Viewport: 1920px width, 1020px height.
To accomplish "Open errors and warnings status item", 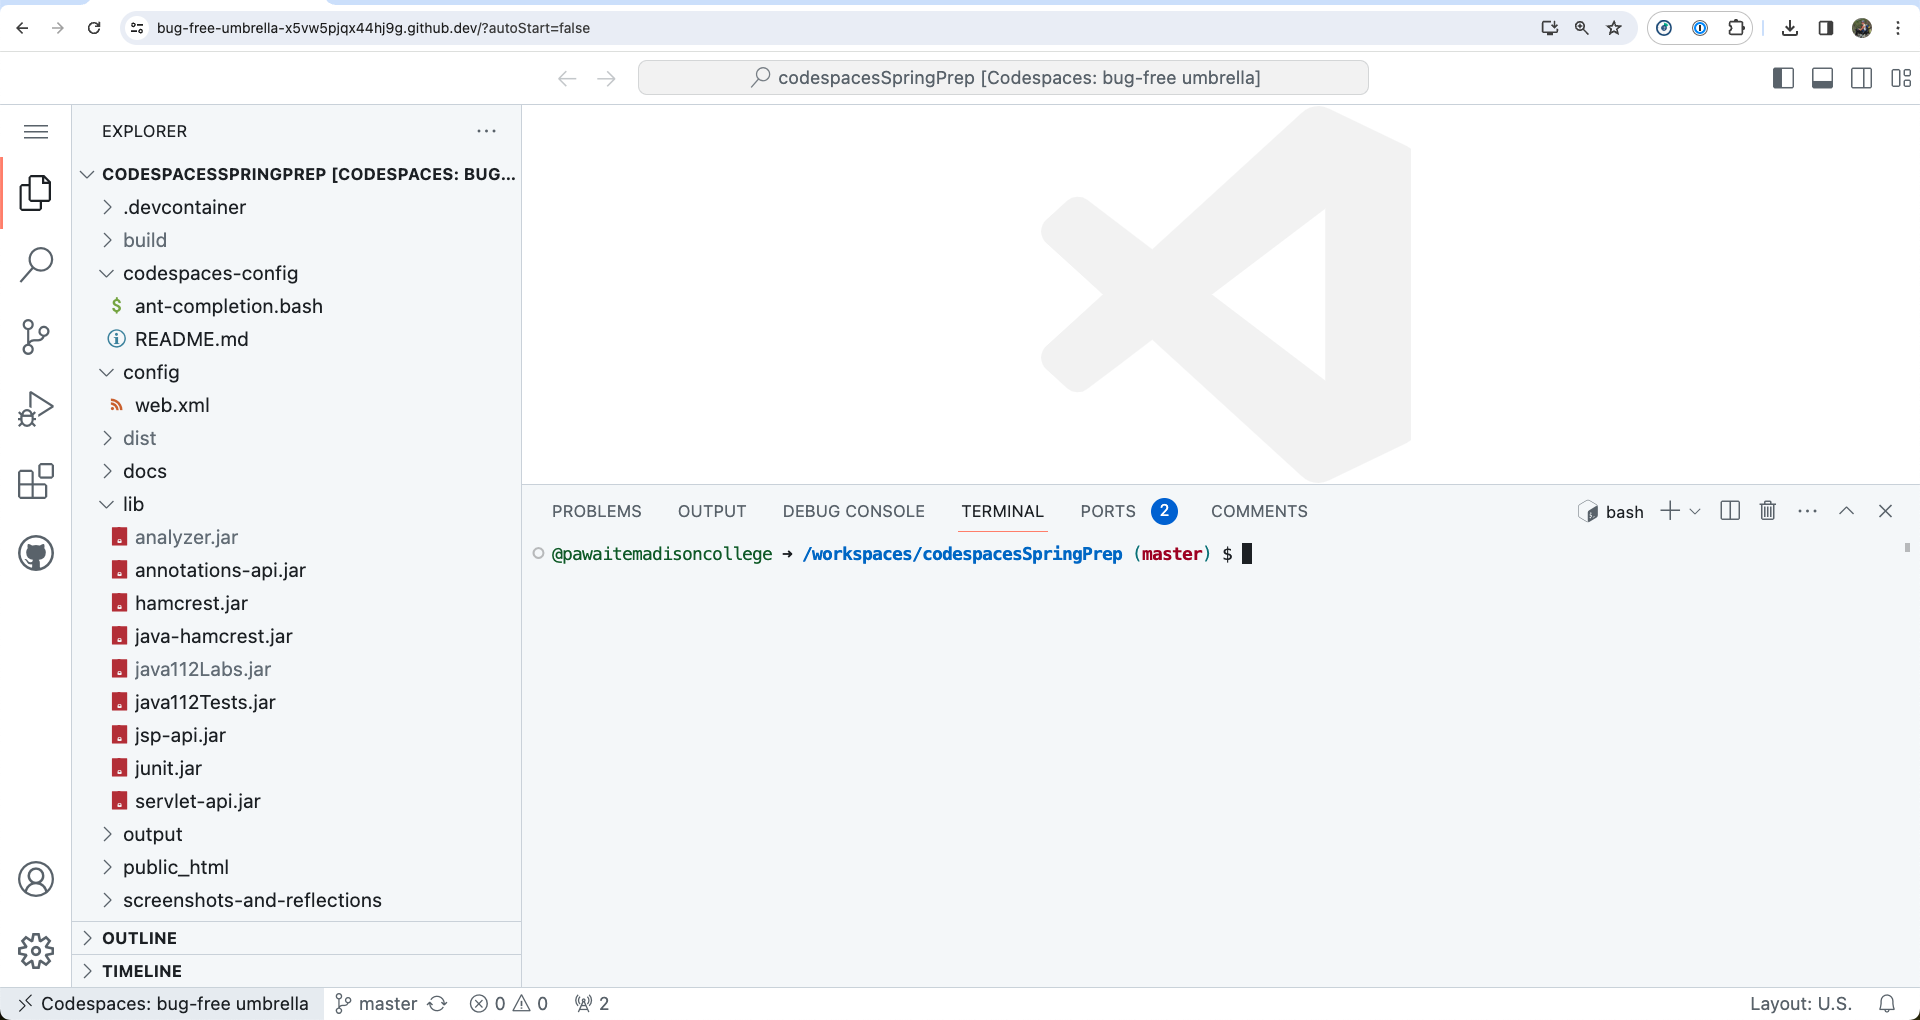I will pyautogui.click(x=509, y=1003).
